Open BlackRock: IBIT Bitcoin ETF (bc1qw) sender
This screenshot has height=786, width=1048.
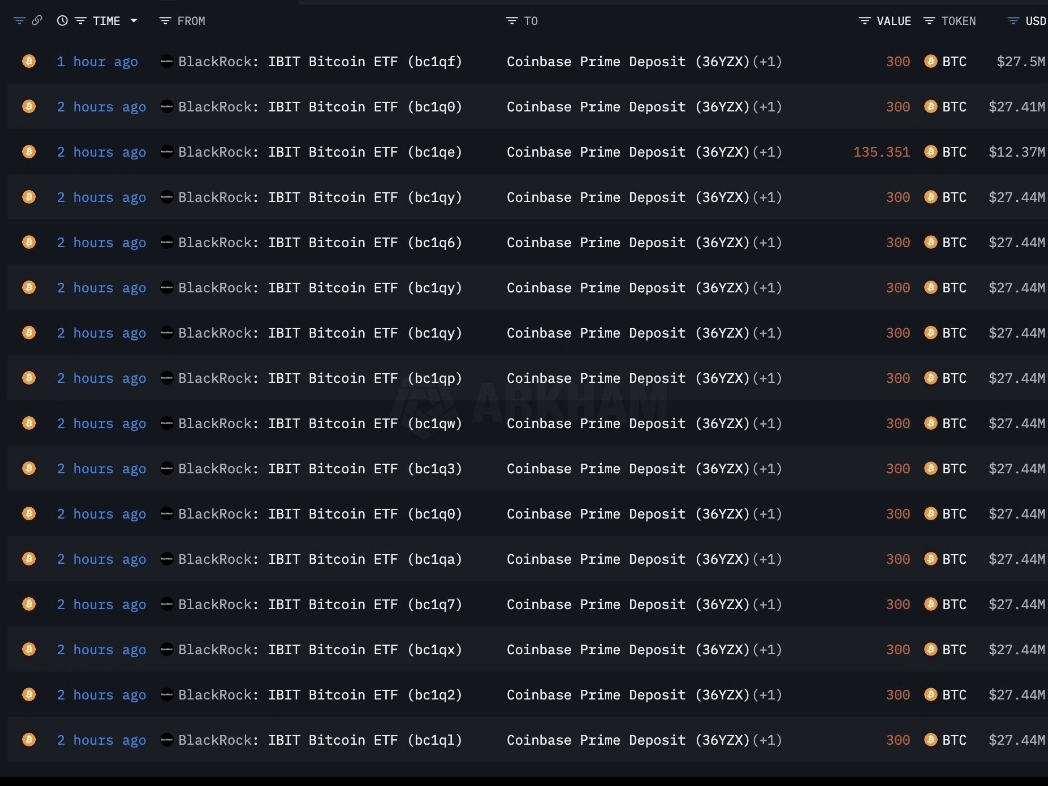pyautogui.click(x=320, y=423)
